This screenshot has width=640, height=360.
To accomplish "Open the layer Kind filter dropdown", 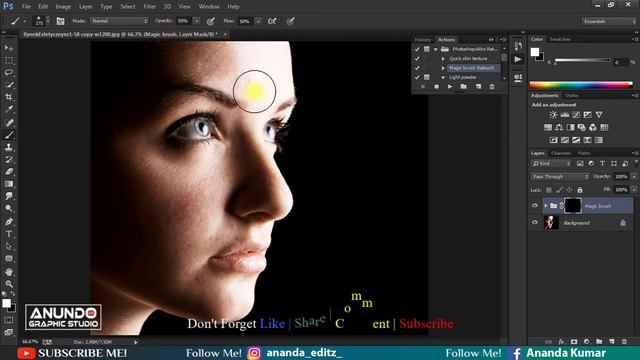I will coord(551,163).
